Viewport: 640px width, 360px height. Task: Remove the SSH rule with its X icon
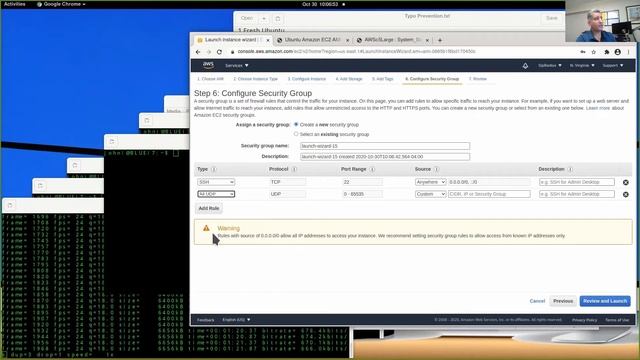click(x=625, y=182)
